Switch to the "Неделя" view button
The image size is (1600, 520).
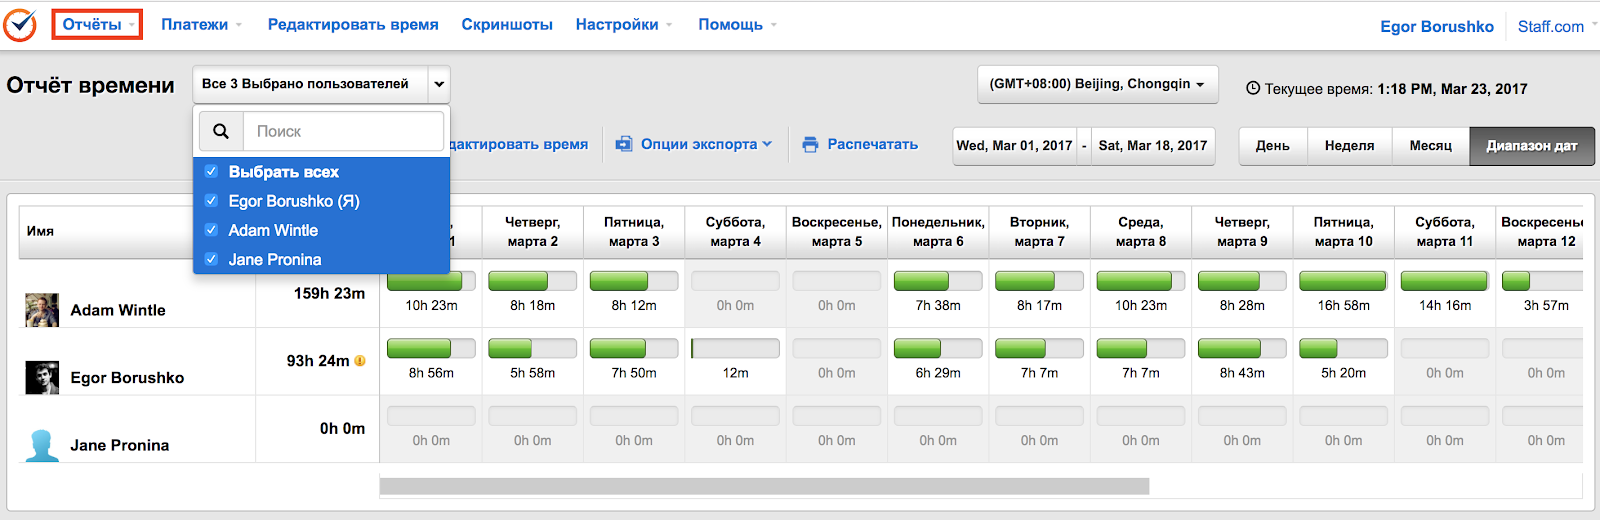pyautogui.click(x=1349, y=146)
